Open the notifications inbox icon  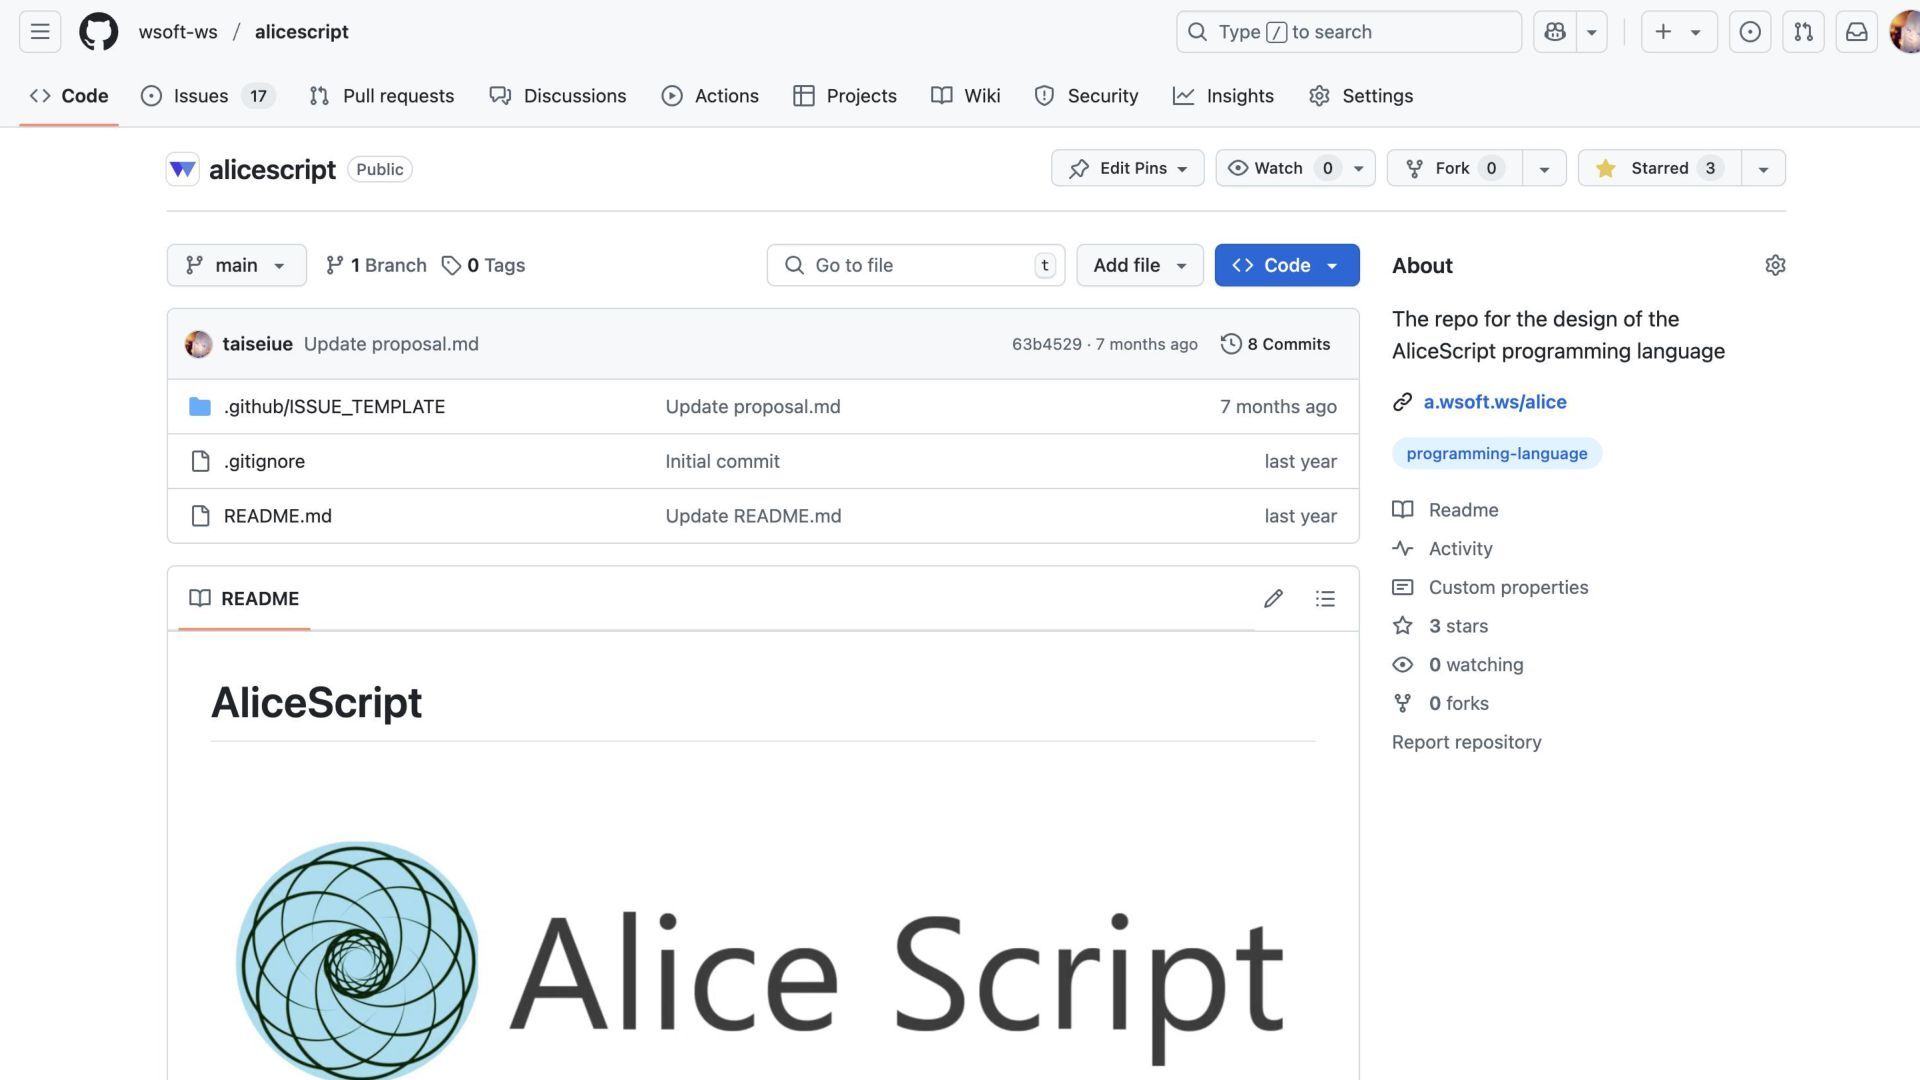pyautogui.click(x=1856, y=32)
